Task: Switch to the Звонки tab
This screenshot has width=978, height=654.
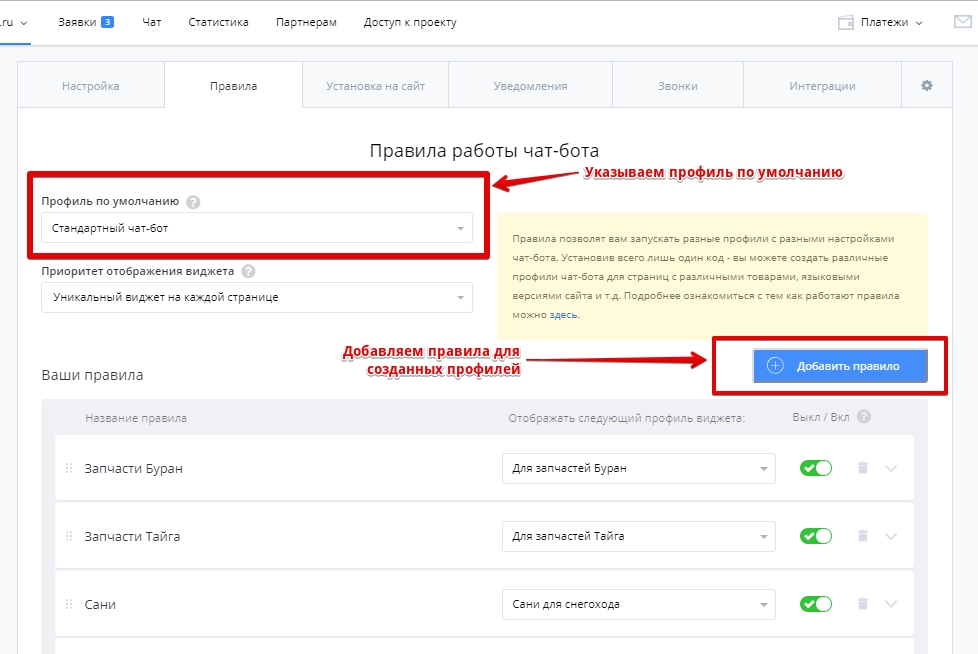Action: tap(677, 85)
